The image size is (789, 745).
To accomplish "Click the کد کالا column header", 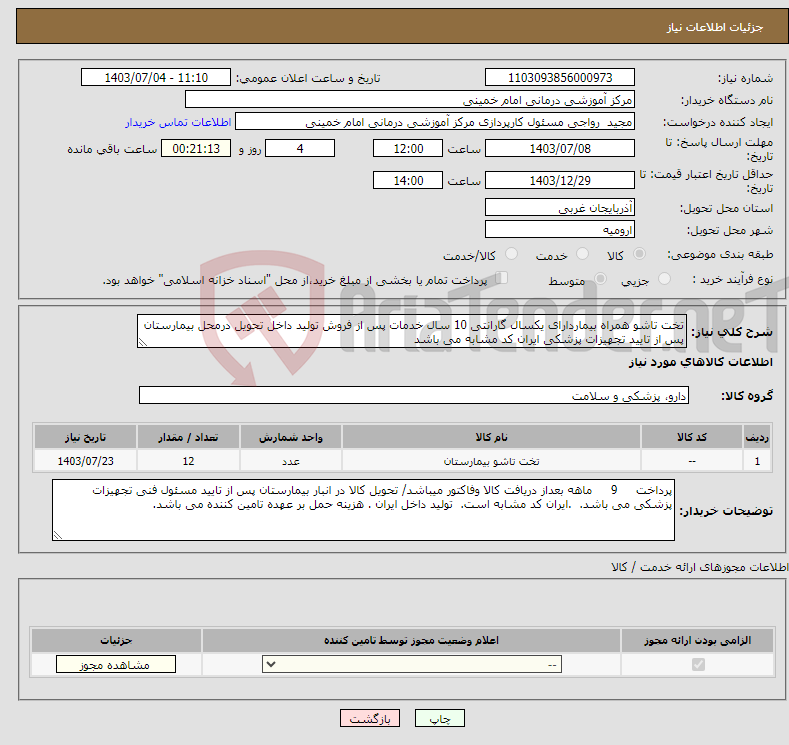I will [x=692, y=437].
